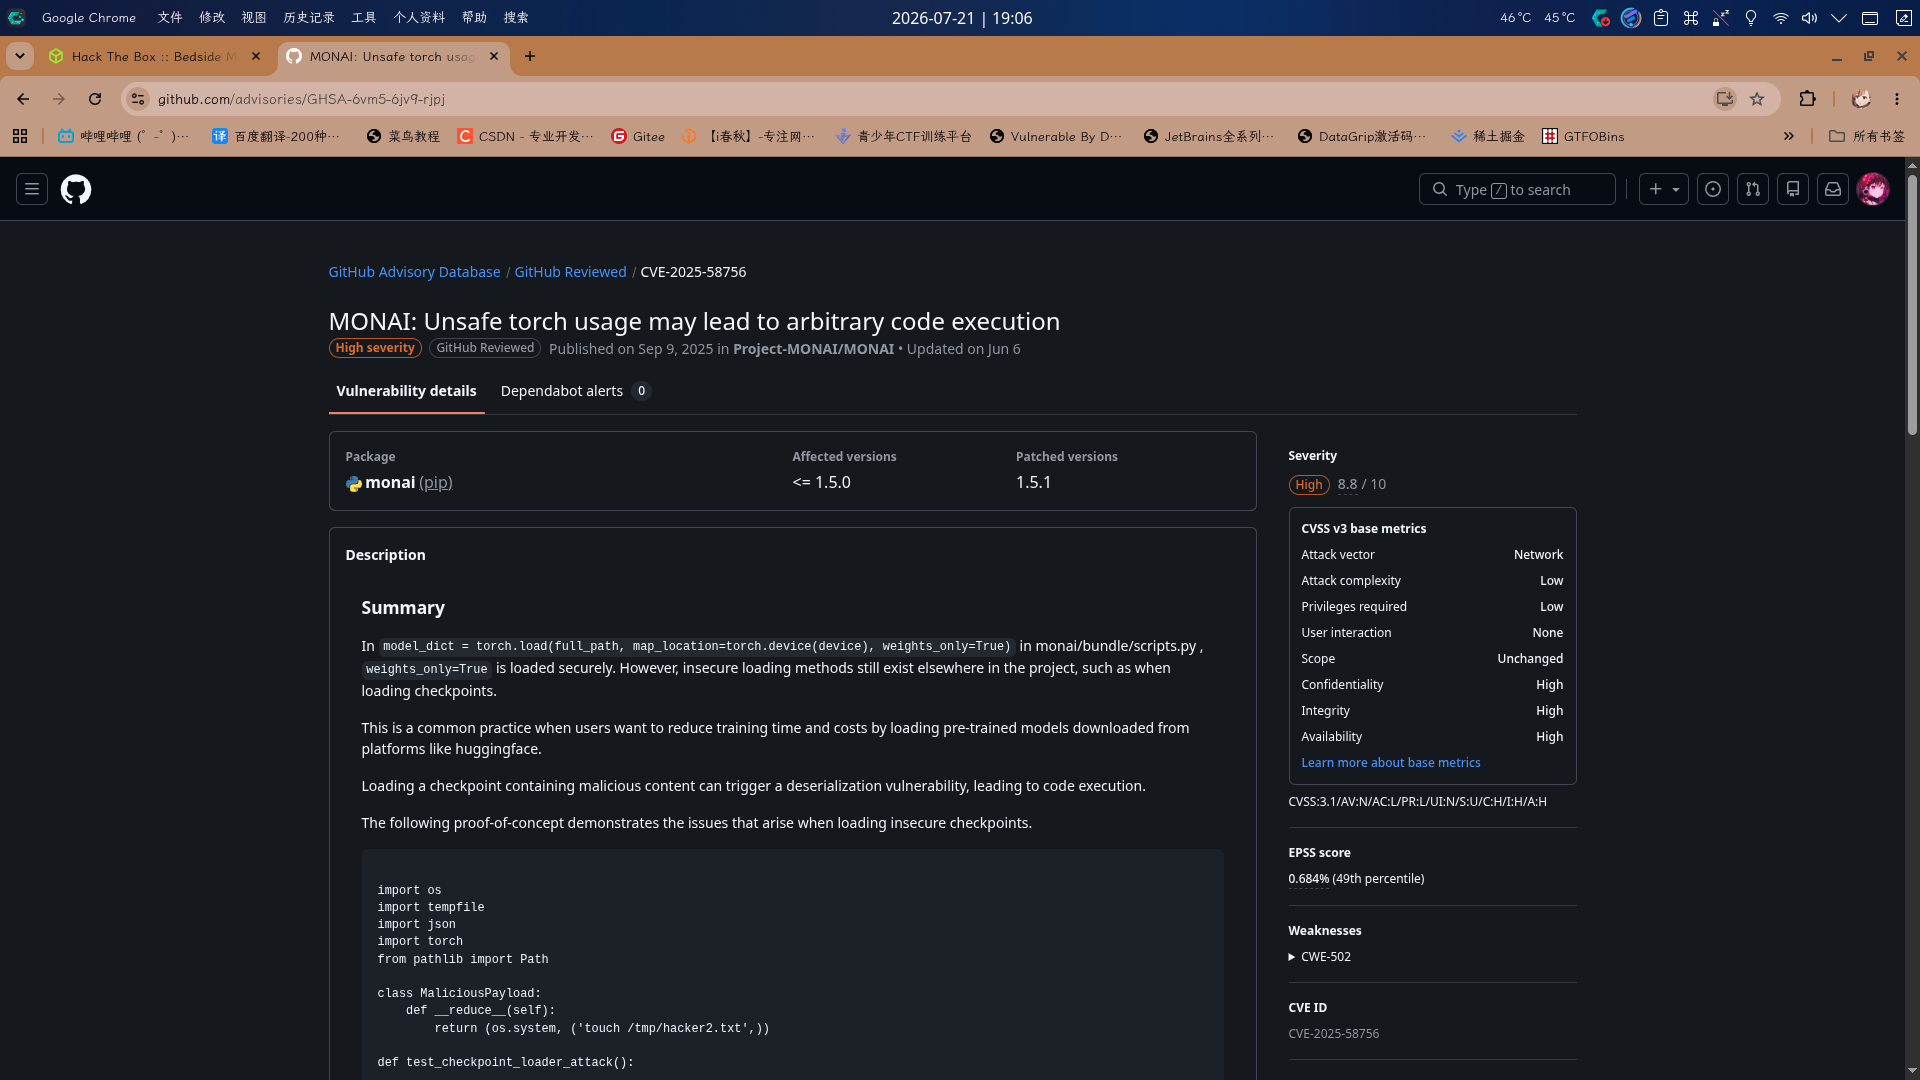Show more bookmarks with the chevron
The height and width of the screenshot is (1080, 1920).
[x=1789, y=136]
